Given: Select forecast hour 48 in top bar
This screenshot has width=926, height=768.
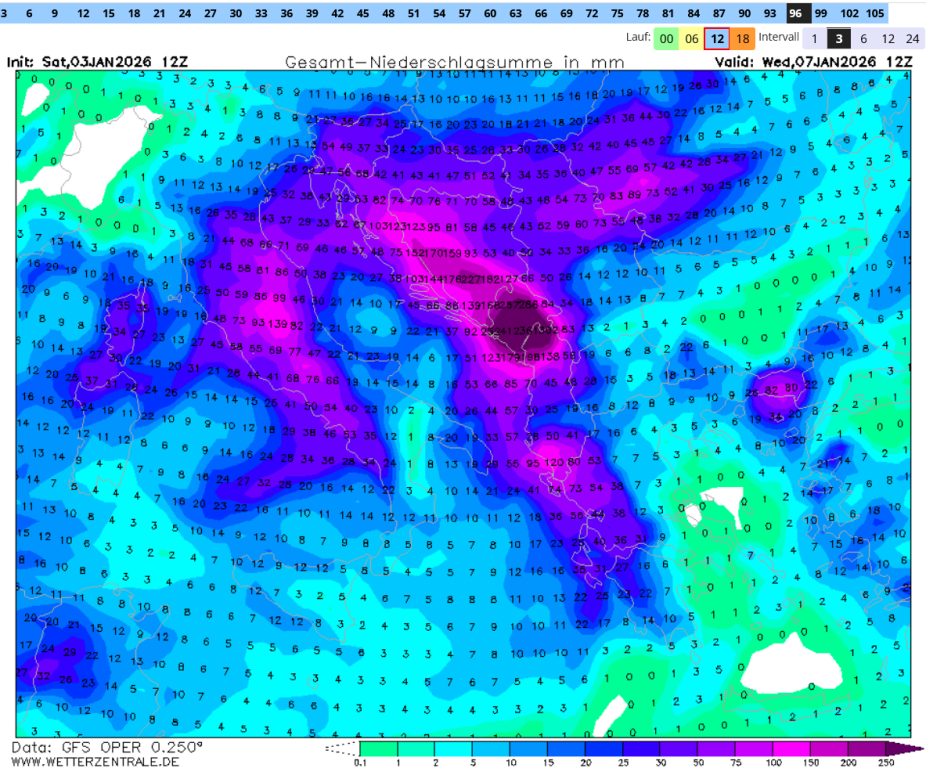Looking at the screenshot, I should (x=388, y=14).
